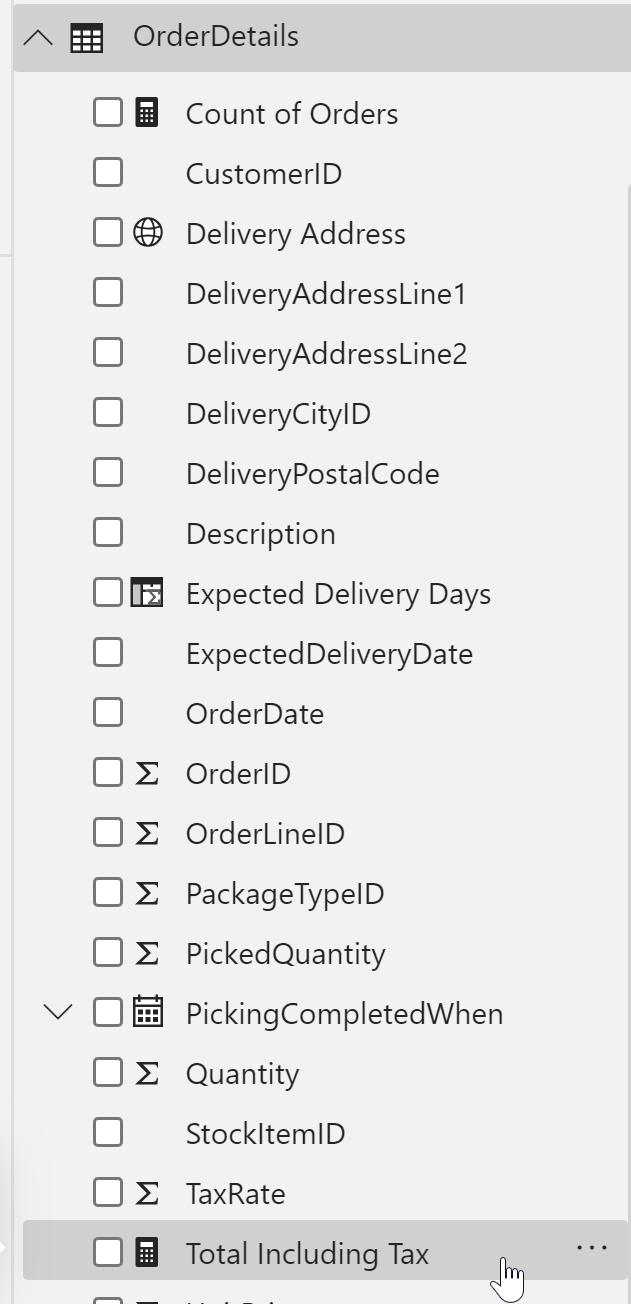The image size is (631, 1304).
Task: Click the OrderDetails table header
Action: 322,38
